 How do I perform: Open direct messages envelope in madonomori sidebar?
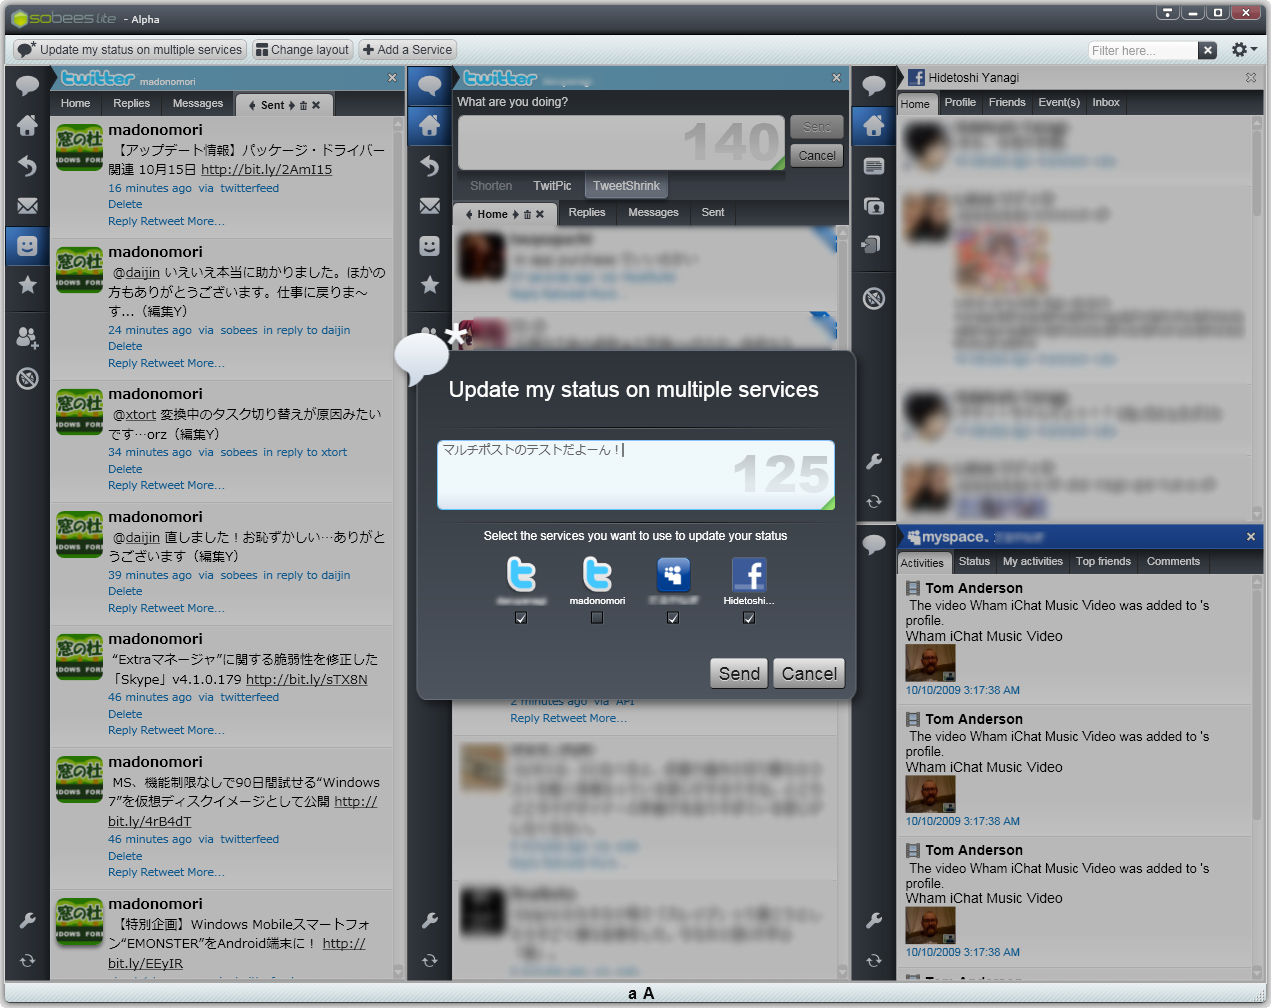point(27,206)
